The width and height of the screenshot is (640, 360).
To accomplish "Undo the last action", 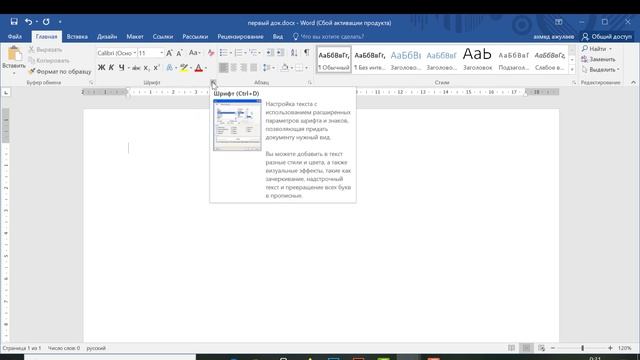I will point(28,22).
